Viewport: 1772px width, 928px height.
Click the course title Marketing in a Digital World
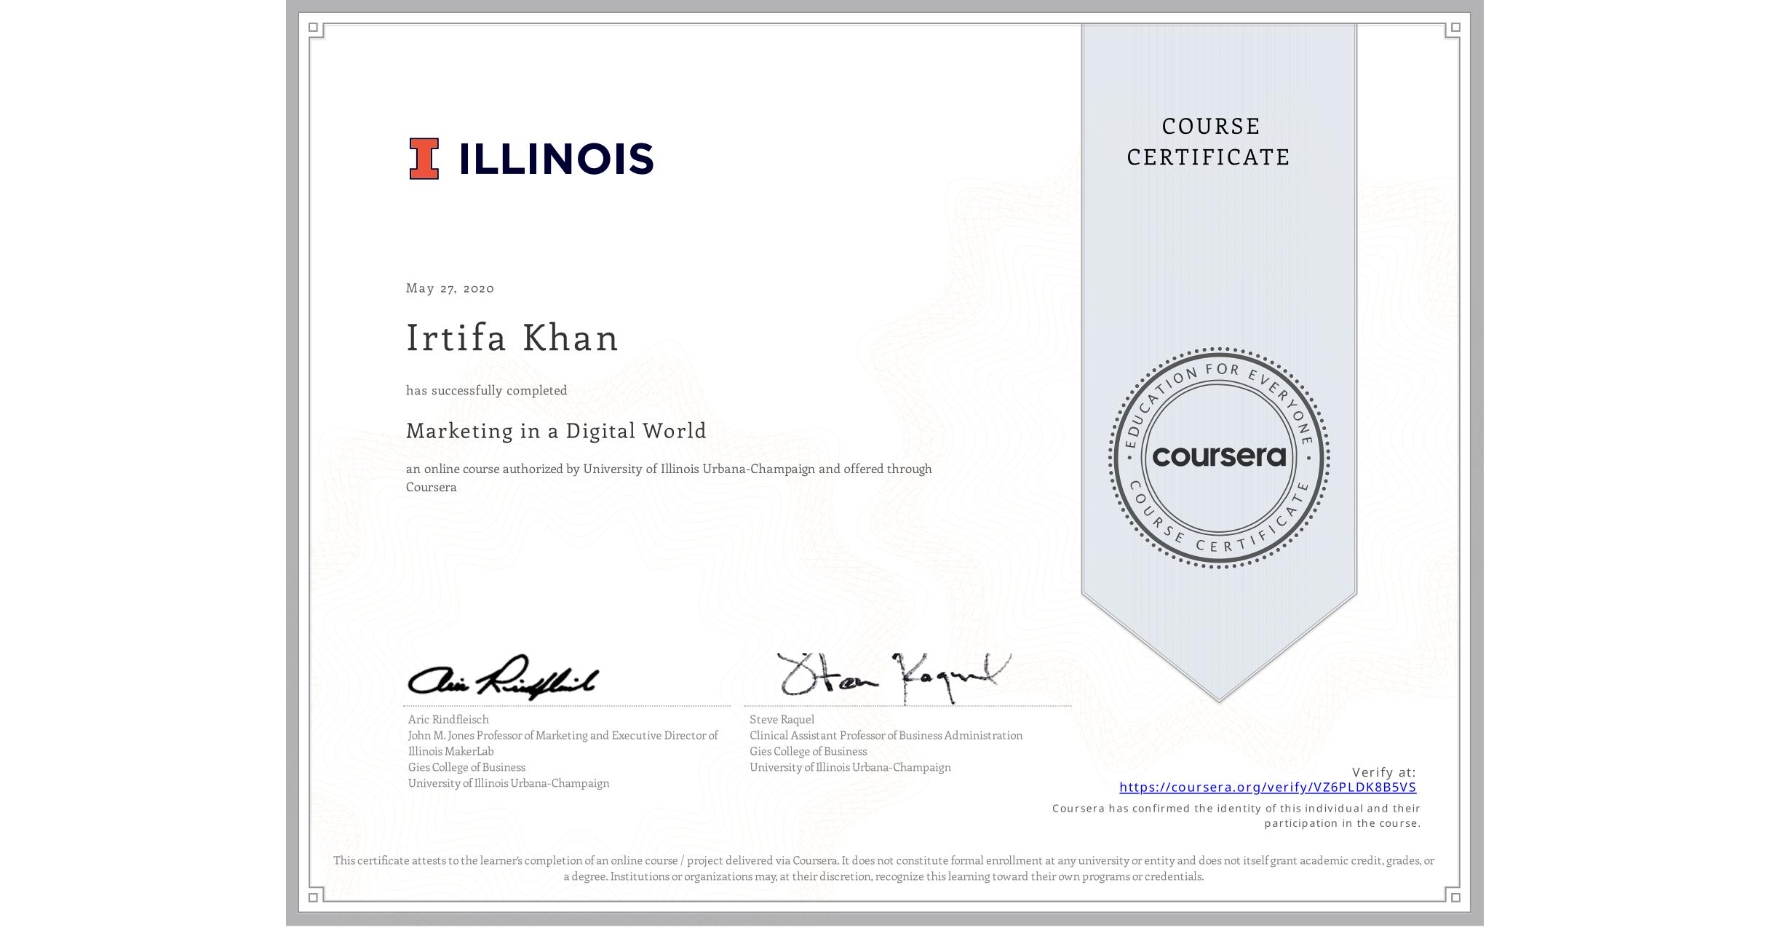tap(556, 431)
